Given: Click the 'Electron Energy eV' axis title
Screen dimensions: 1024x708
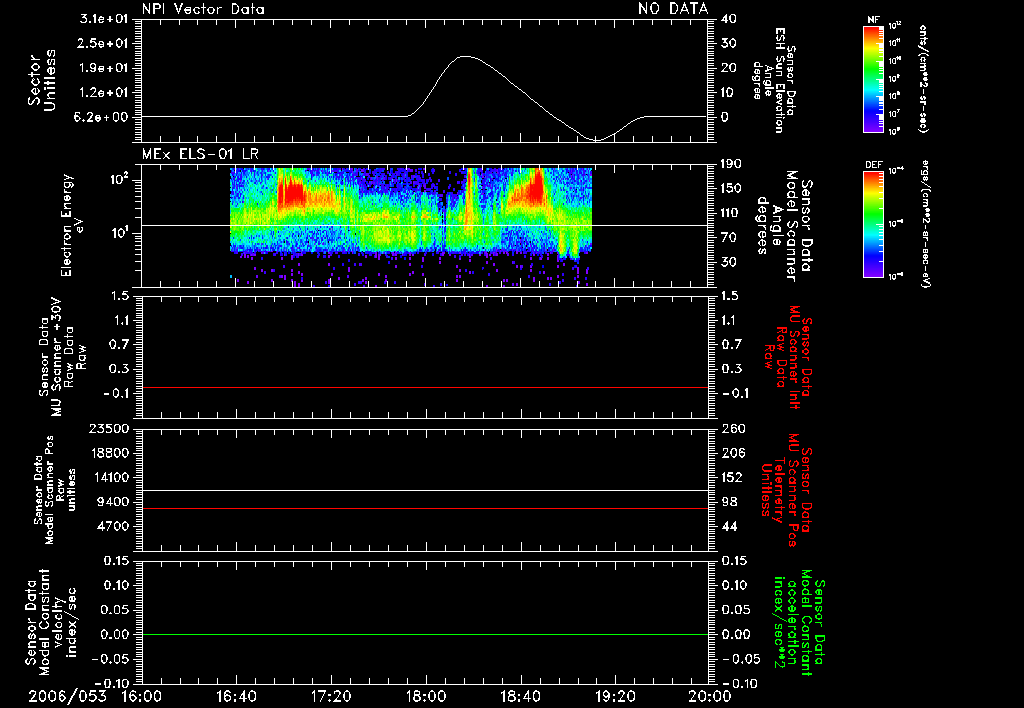Looking at the screenshot, I should coord(71,225).
